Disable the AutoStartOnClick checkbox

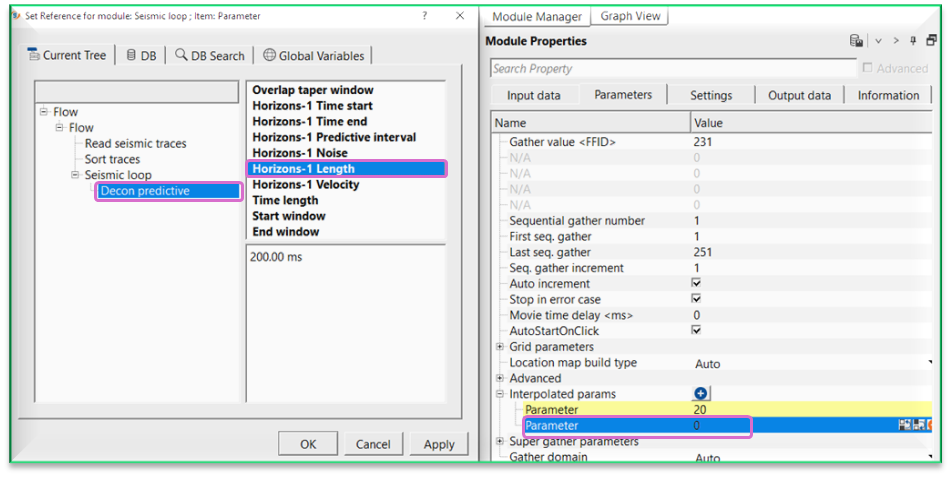[x=696, y=330]
